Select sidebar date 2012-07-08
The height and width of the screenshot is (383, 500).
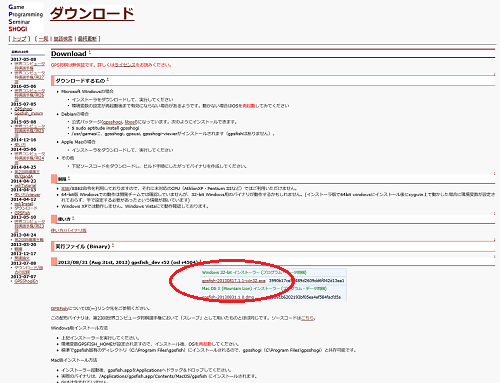click(23, 263)
